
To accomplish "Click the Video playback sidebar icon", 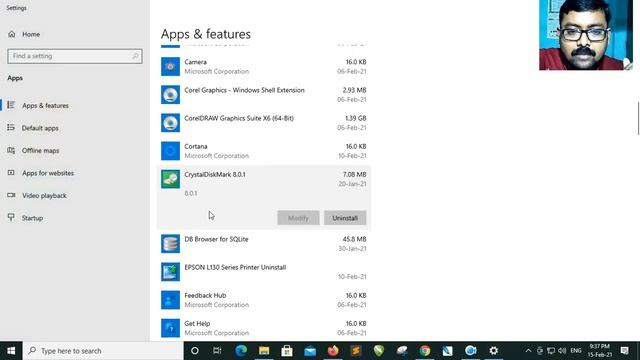I will (11, 195).
